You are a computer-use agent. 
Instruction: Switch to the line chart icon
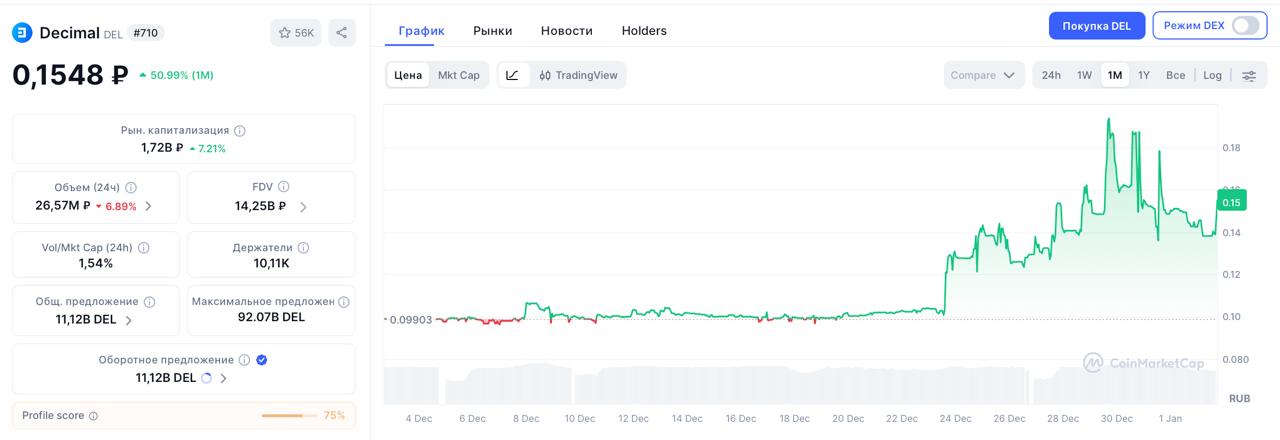[513, 75]
